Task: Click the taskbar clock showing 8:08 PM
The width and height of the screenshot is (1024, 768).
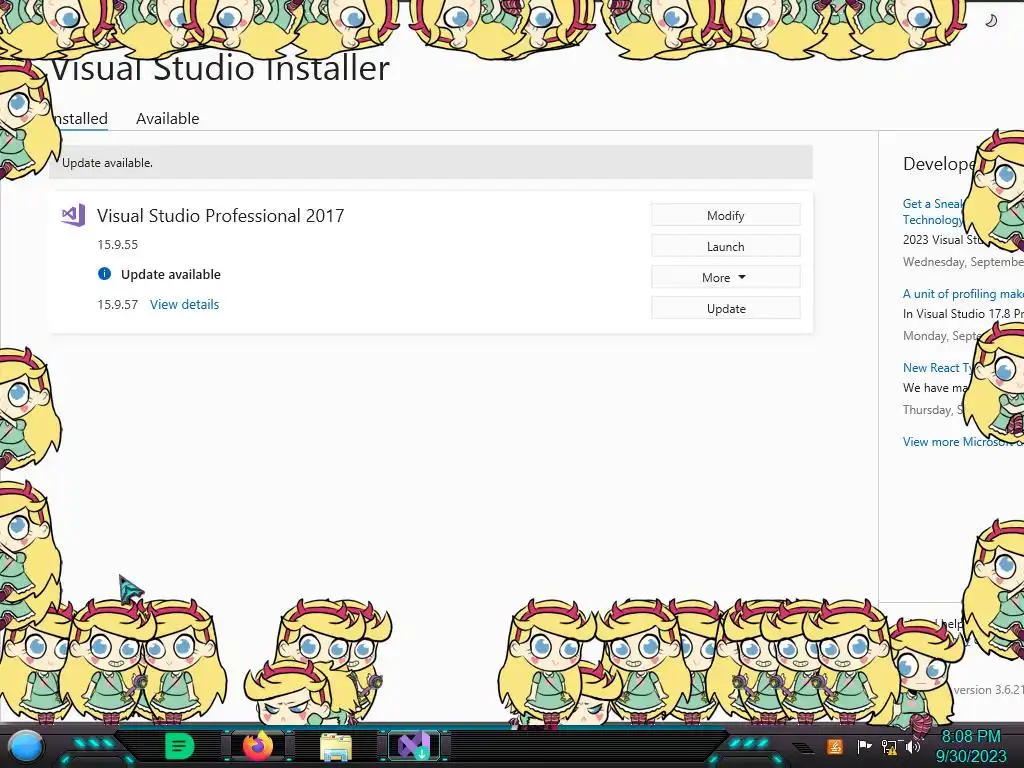Action: coord(971,746)
